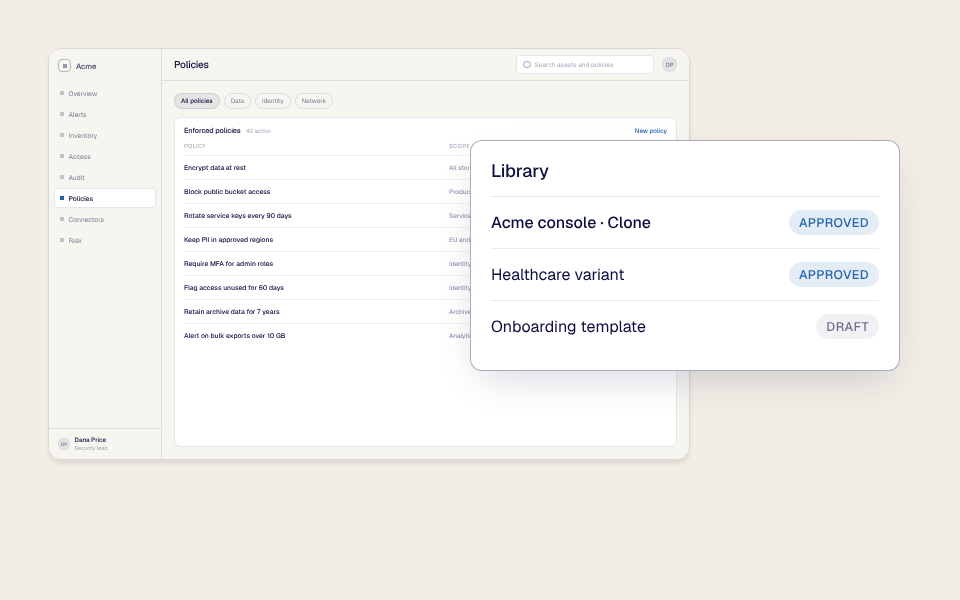This screenshot has height=600, width=960.
Task: Click DRAFT badge for Onboarding template
Action: point(847,327)
